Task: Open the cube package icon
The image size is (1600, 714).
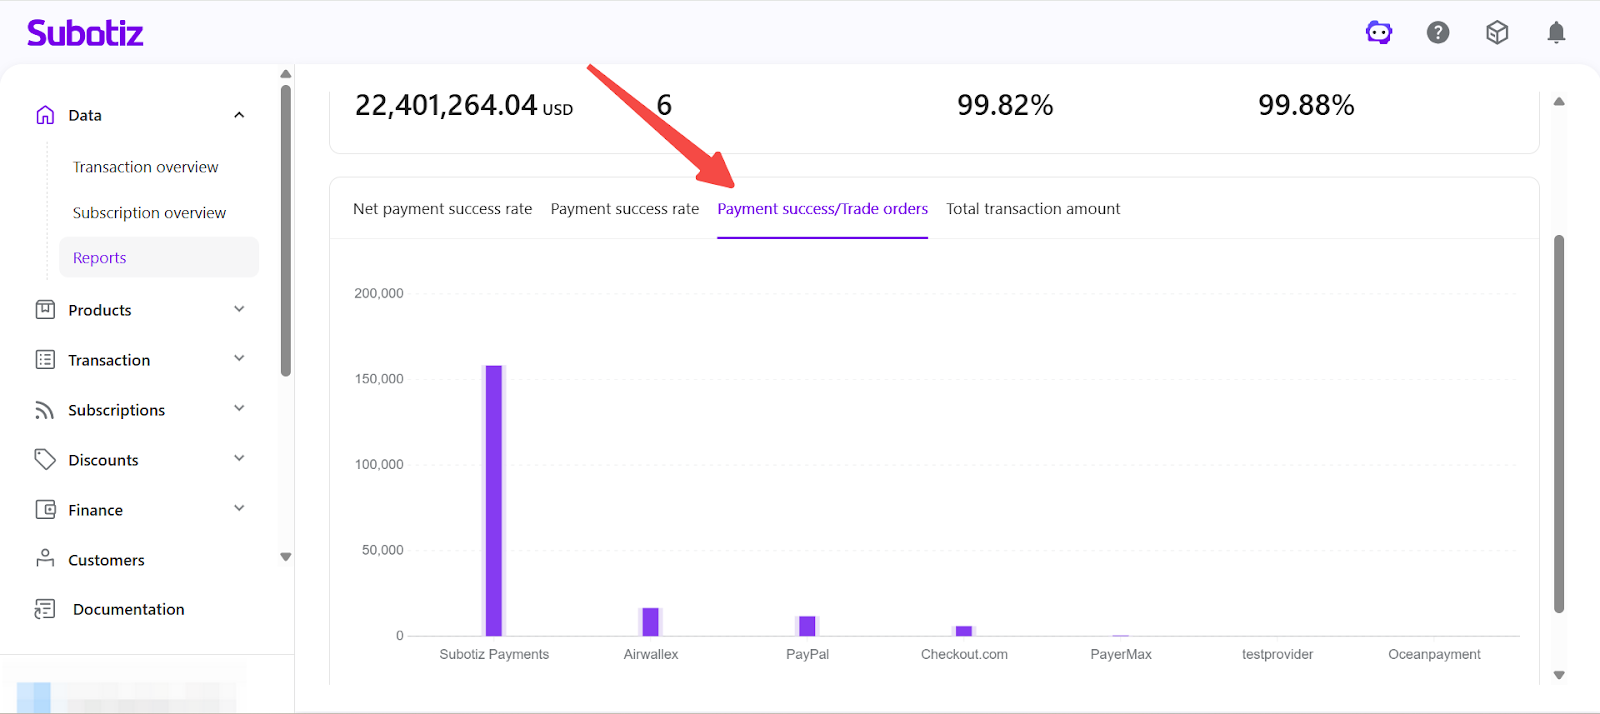Action: pyautogui.click(x=1497, y=33)
